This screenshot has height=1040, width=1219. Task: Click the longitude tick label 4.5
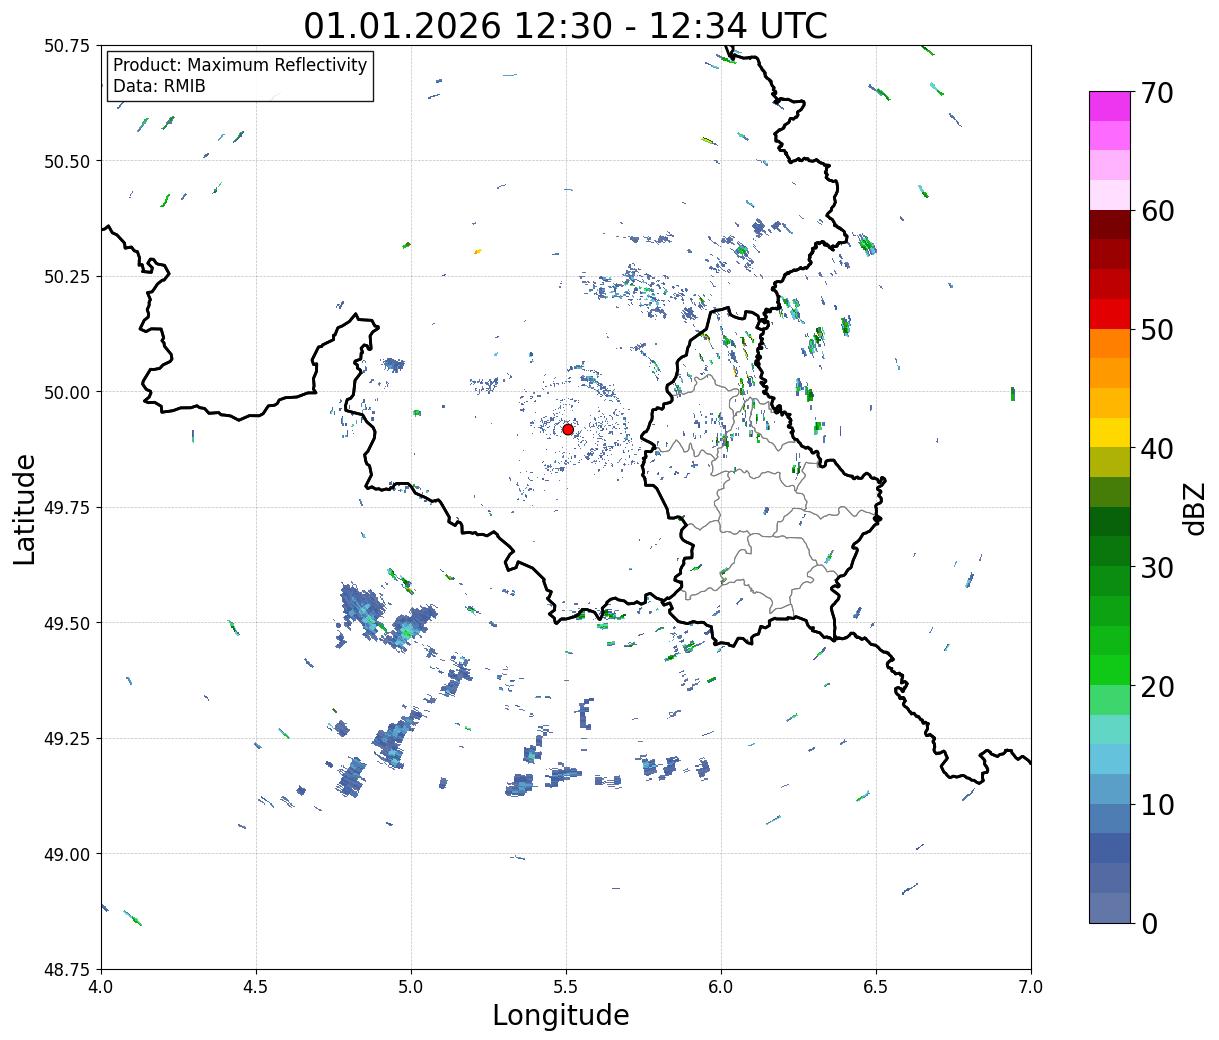256,987
